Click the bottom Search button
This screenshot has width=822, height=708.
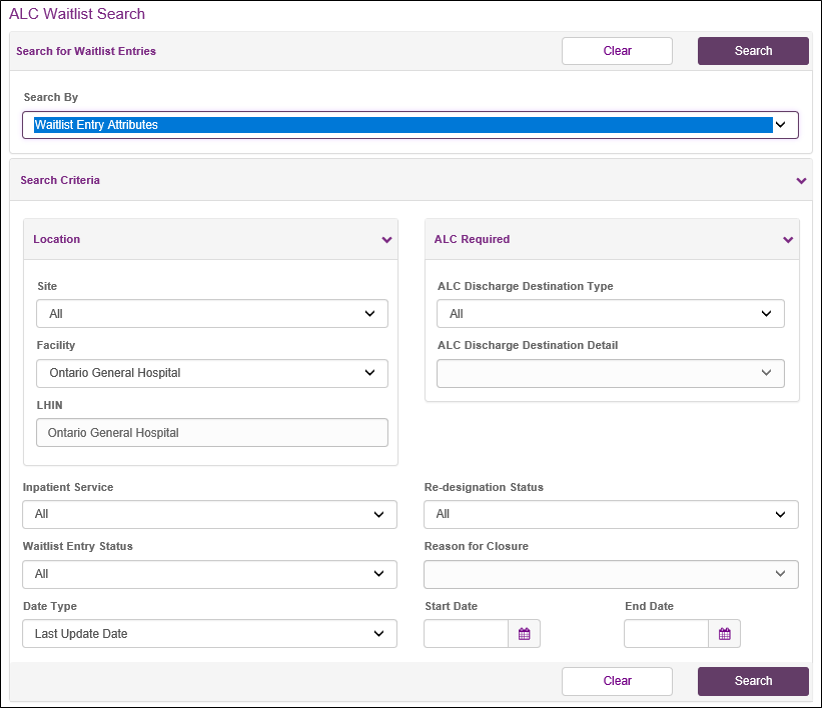(753, 681)
